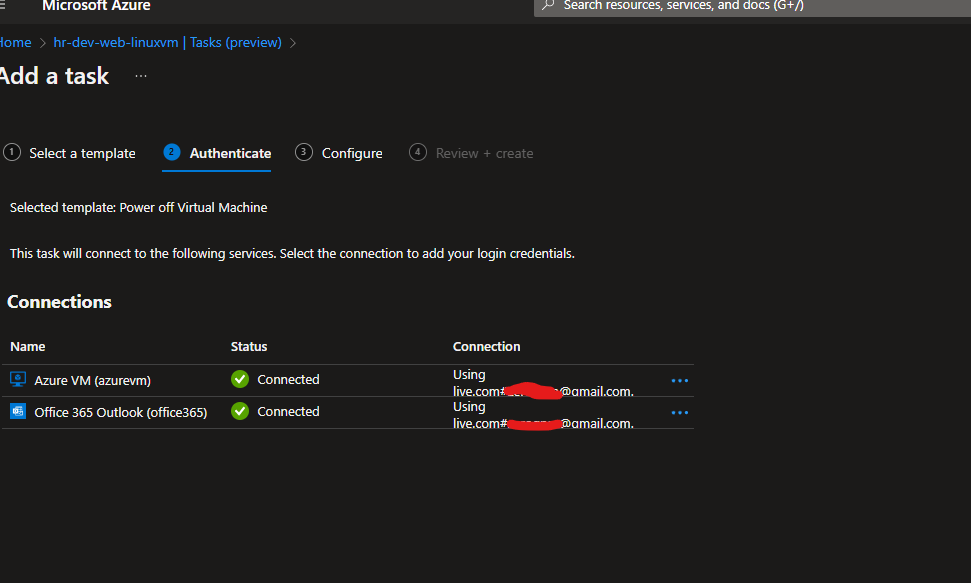Open ellipsis menu next to Add a task

141,76
